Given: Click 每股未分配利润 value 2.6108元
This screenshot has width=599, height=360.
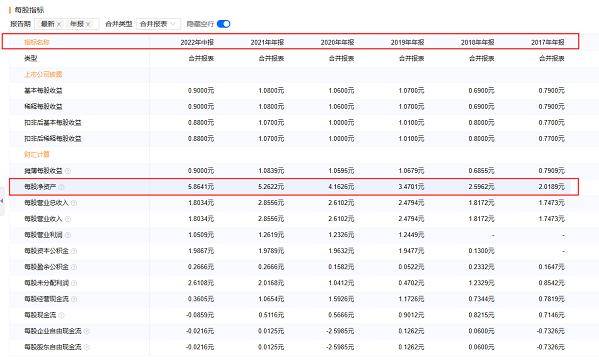Looking at the screenshot, I should (x=201, y=283).
